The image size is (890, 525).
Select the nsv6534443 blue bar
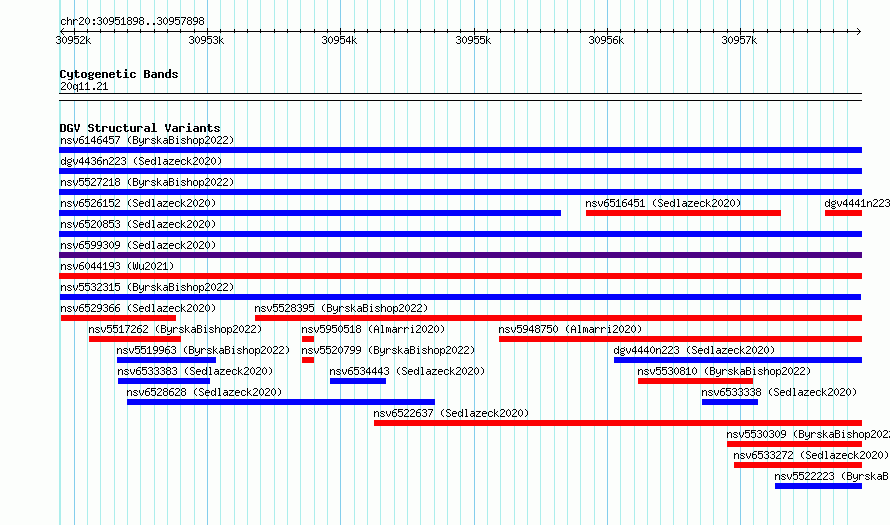[358, 381]
